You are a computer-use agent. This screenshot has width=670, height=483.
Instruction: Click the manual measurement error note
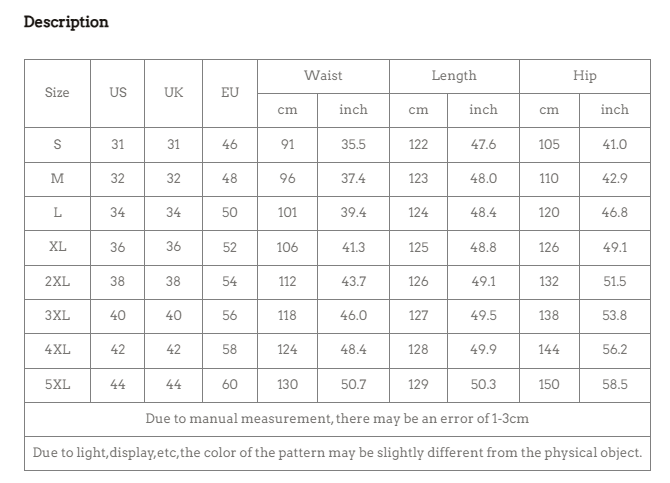337,418
